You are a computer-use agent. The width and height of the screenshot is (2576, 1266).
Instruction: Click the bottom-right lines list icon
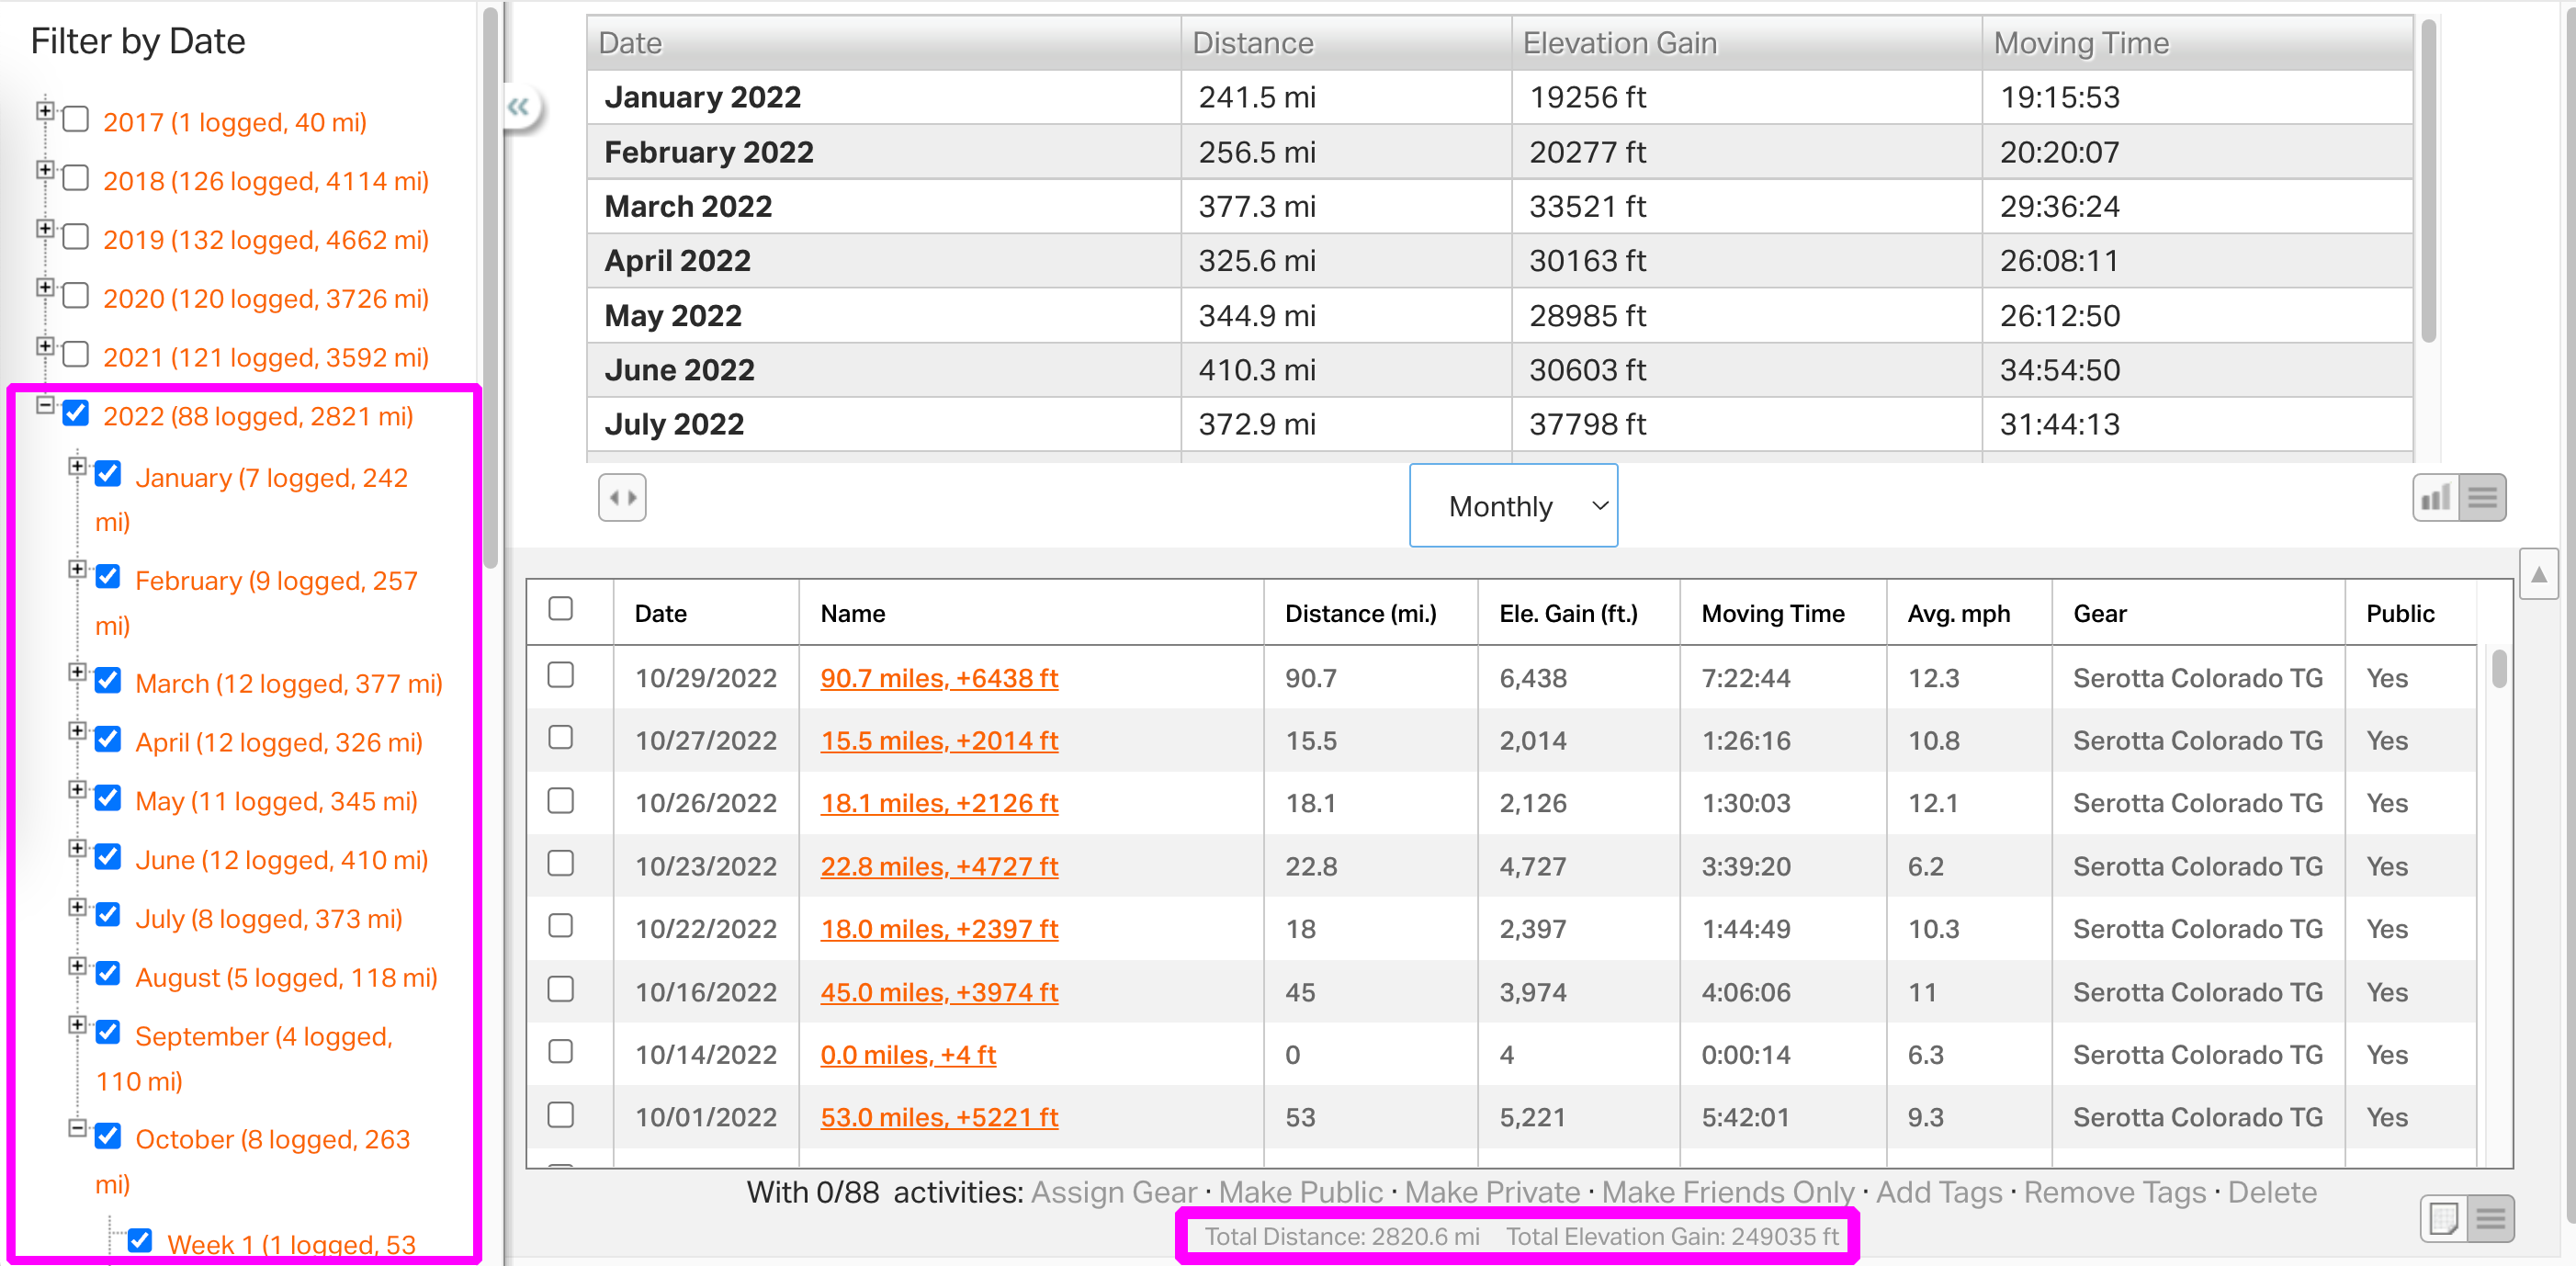[x=2490, y=1218]
